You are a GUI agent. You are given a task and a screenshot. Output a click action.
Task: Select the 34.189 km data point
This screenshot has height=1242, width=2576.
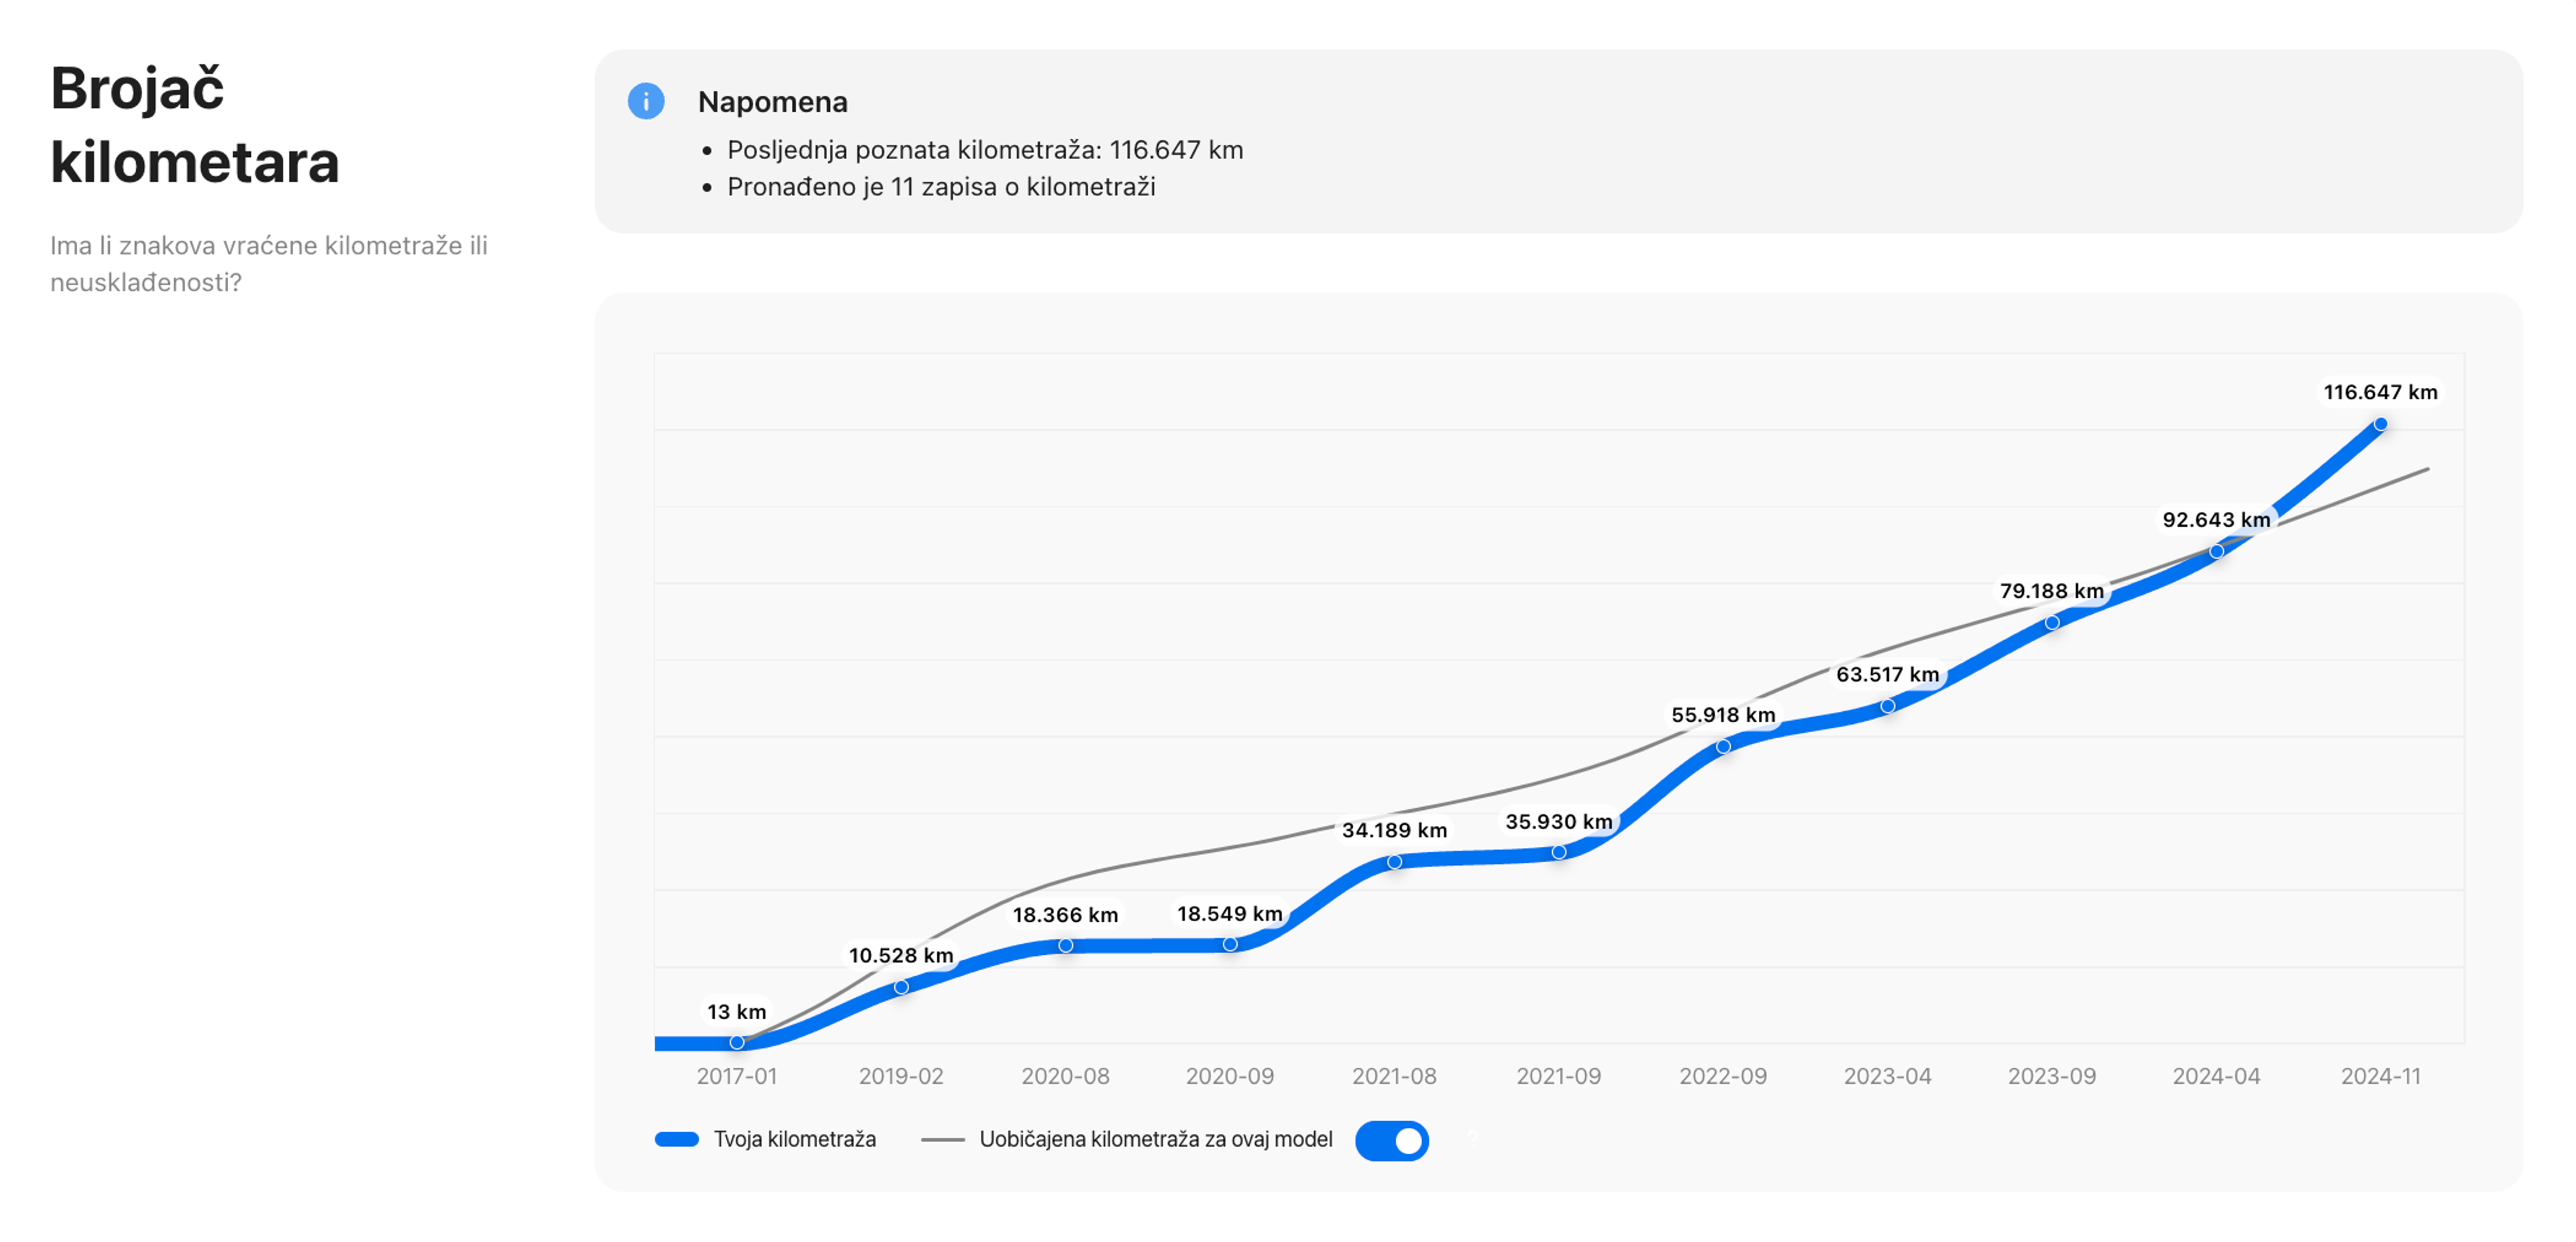tap(1394, 862)
